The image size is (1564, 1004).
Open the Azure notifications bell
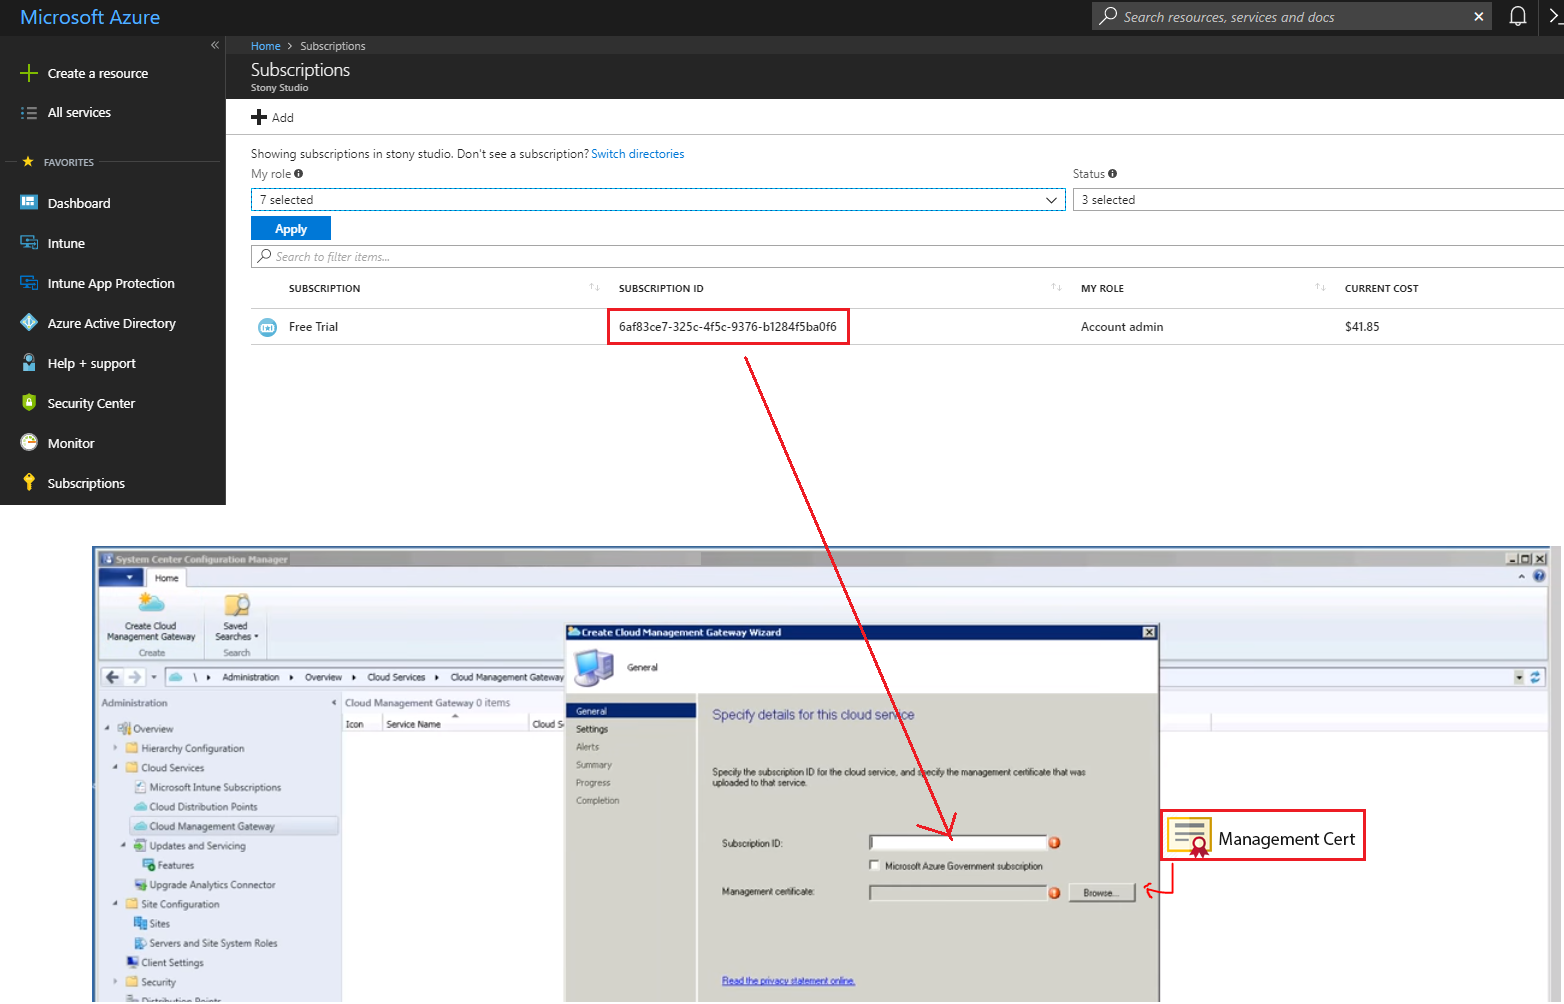pos(1517,16)
